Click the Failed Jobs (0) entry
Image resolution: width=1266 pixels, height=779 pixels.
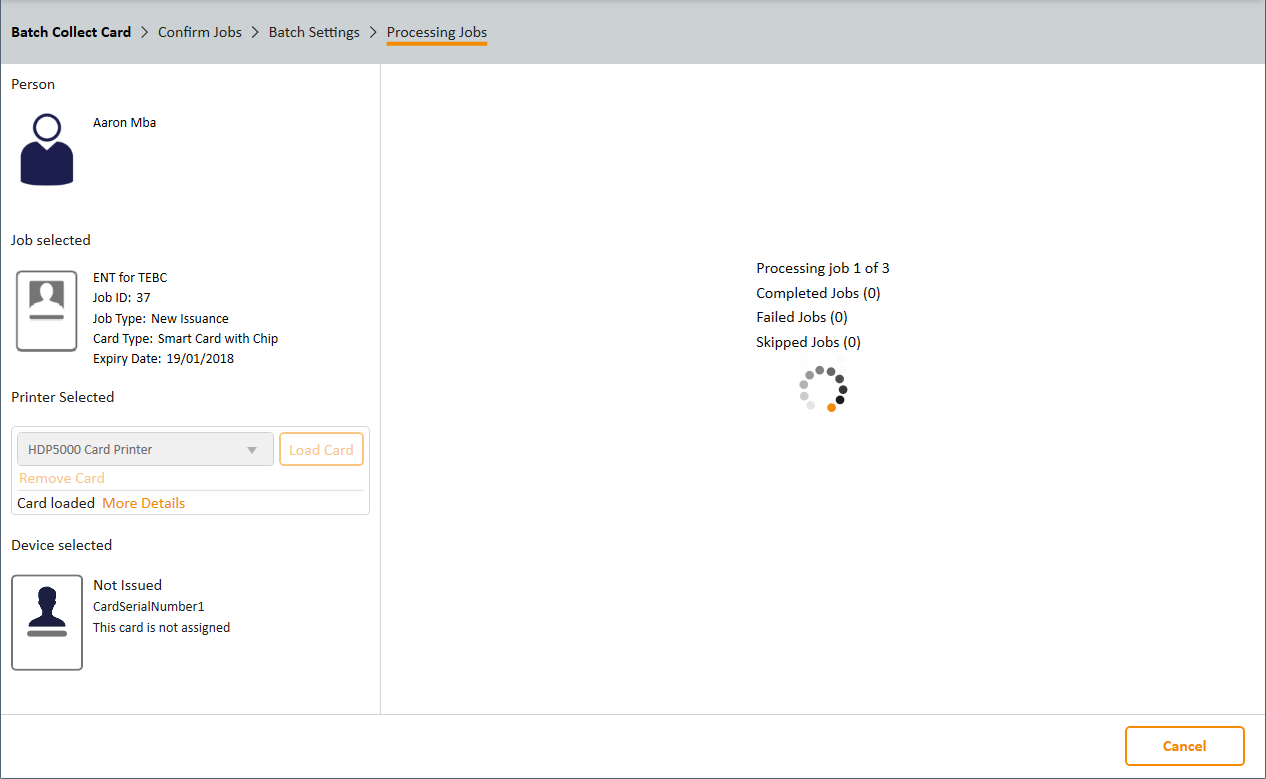(802, 317)
